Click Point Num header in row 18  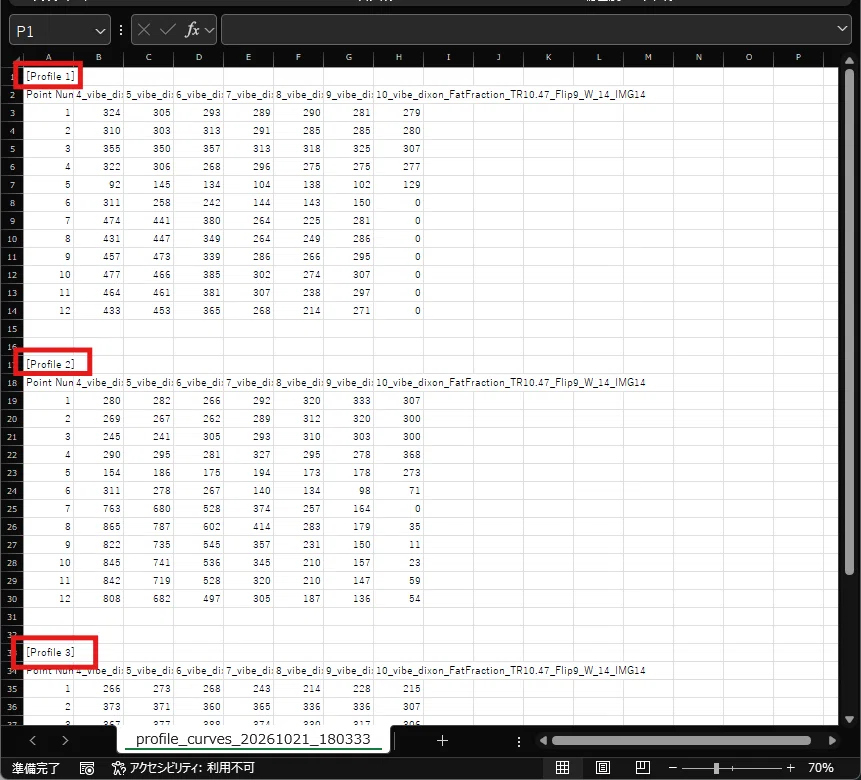49,382
